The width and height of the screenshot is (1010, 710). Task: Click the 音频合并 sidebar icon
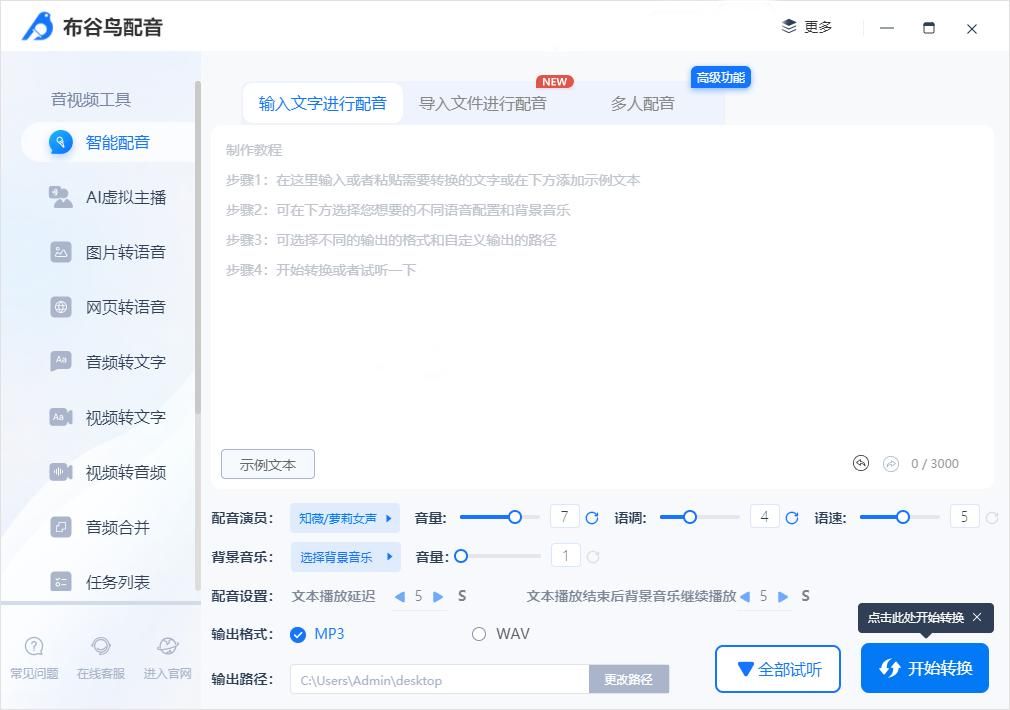[x=61, y=527]
